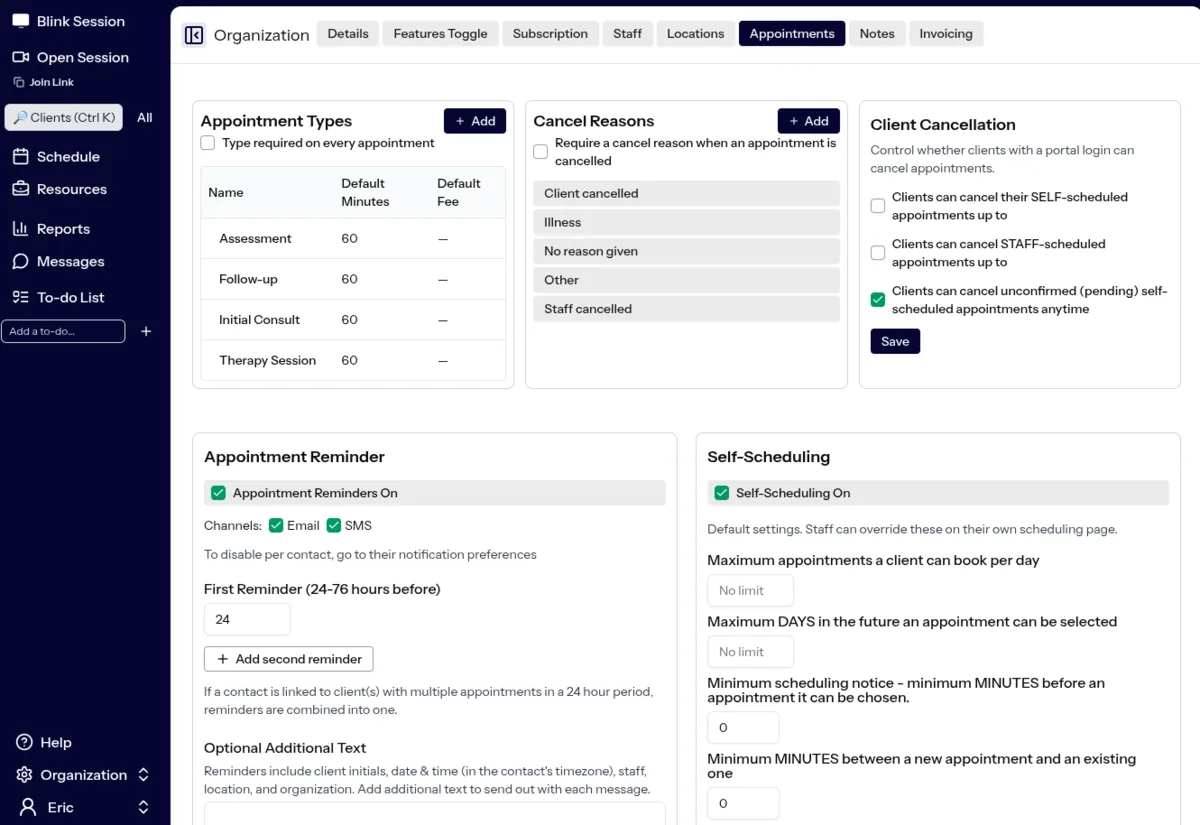Click the Resources briefcase icon
The width and height of the screenshot is (1200, 825).
coord(20,188)
